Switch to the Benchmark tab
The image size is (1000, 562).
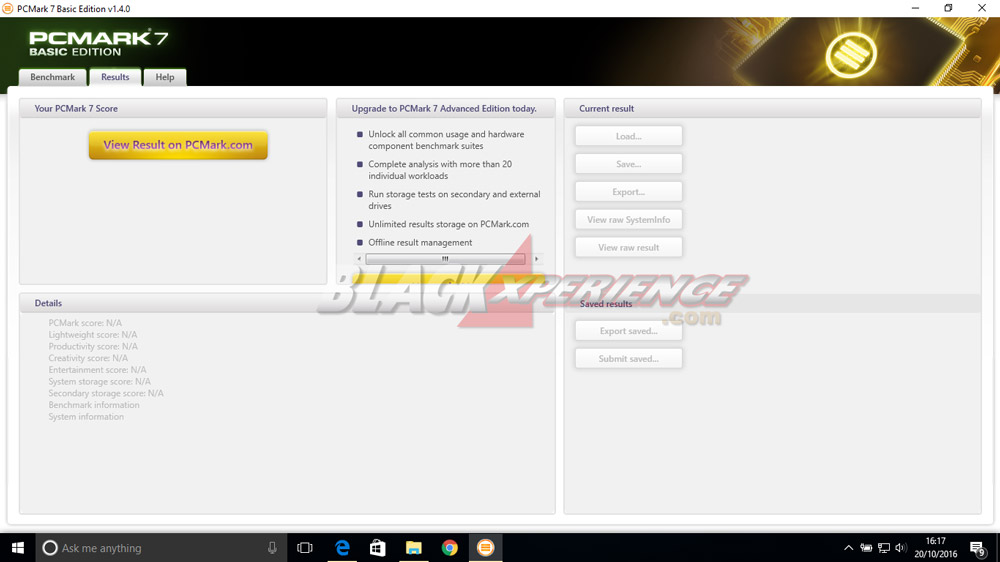pyautogui.click(x=52, y=77)
